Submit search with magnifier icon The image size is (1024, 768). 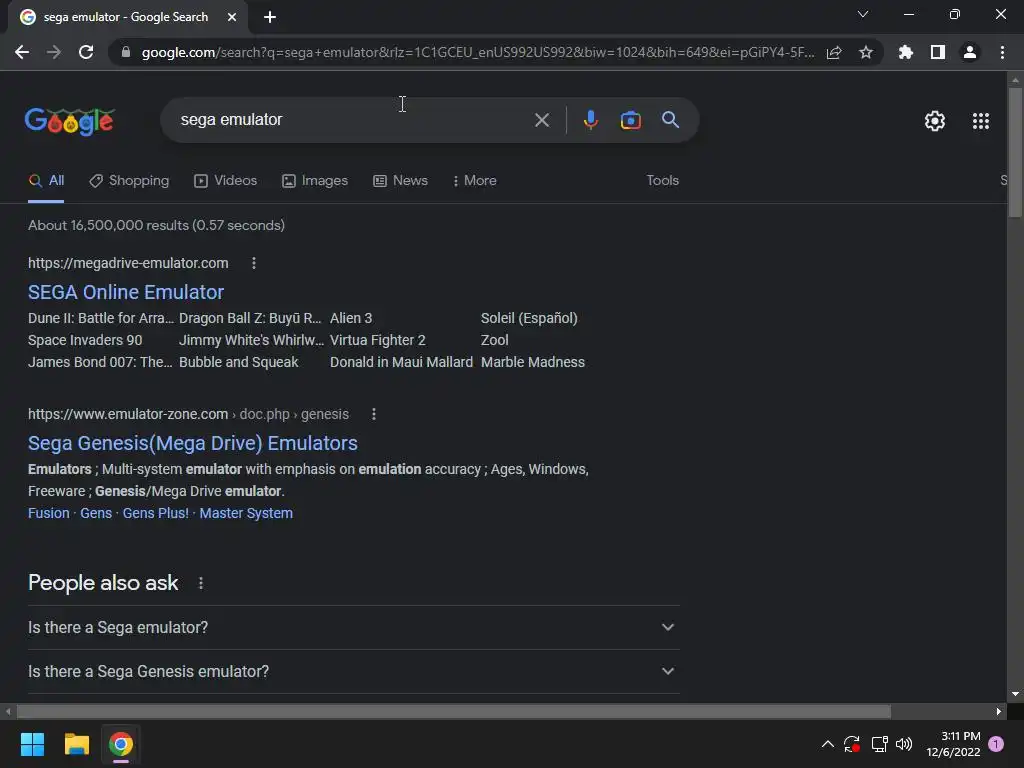[670, 120]
